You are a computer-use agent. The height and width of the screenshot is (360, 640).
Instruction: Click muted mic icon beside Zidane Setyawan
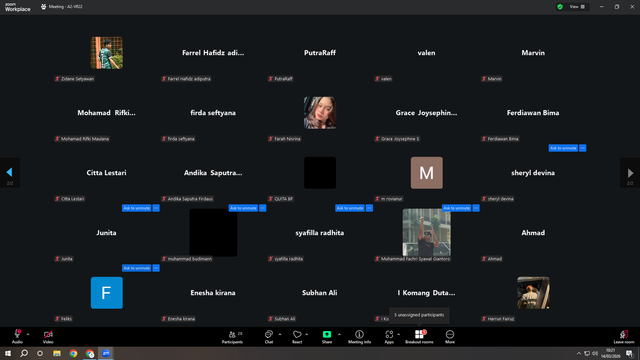(57, 79)
